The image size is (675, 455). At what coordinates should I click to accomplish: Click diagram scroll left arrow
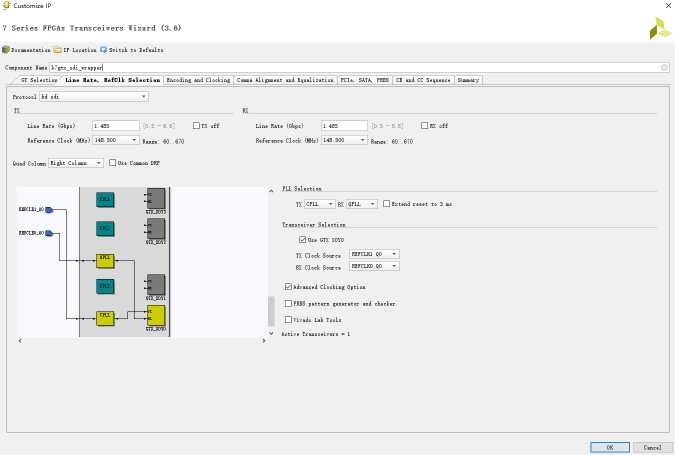coord(20,340)
